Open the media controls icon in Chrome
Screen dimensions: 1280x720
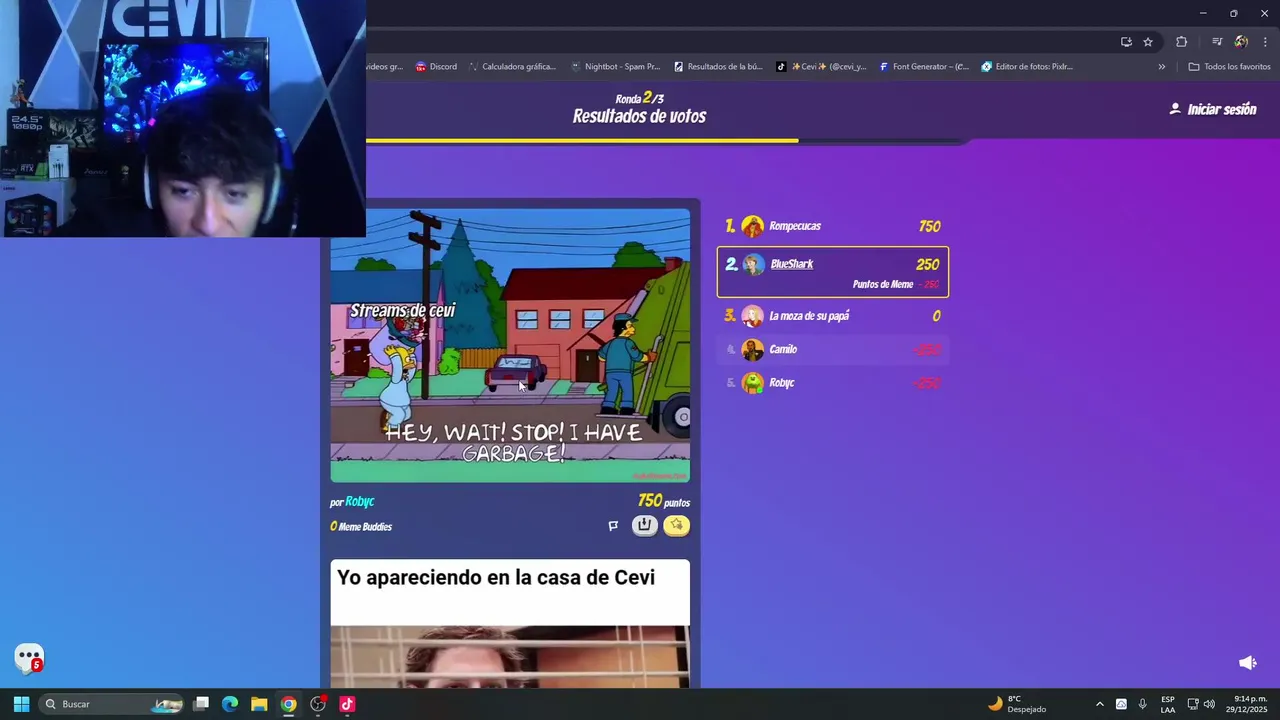click(x=1217, y=42)
